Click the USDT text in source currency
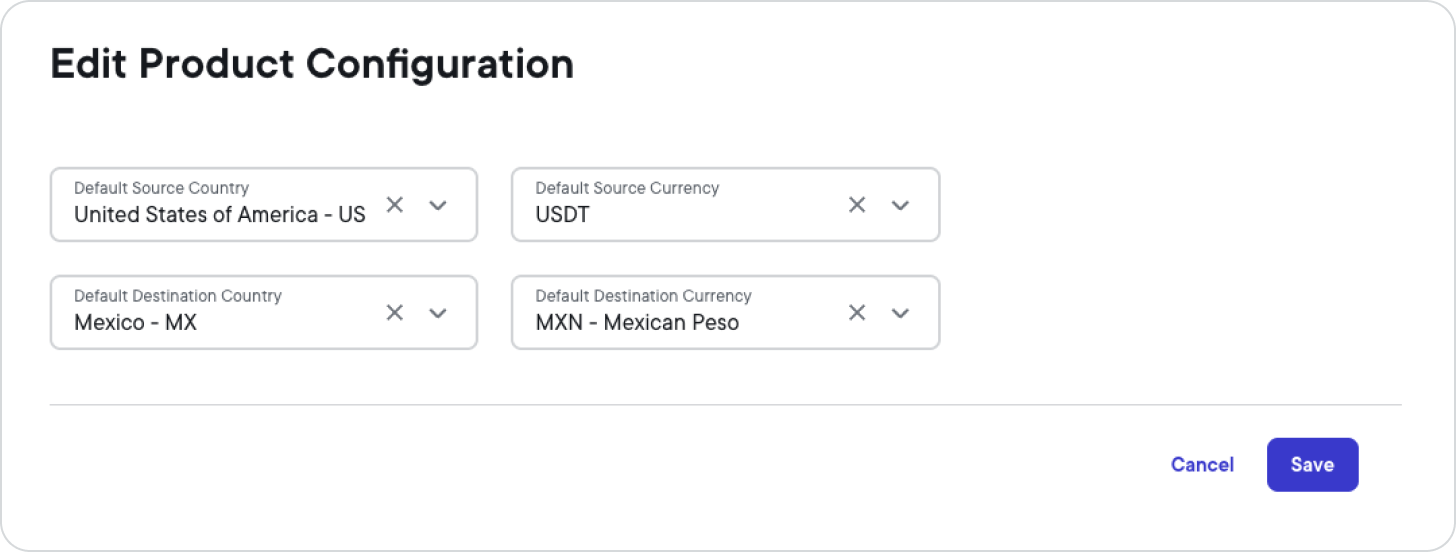This screenshot has height=552, width=1456. (x=563, y=214)
